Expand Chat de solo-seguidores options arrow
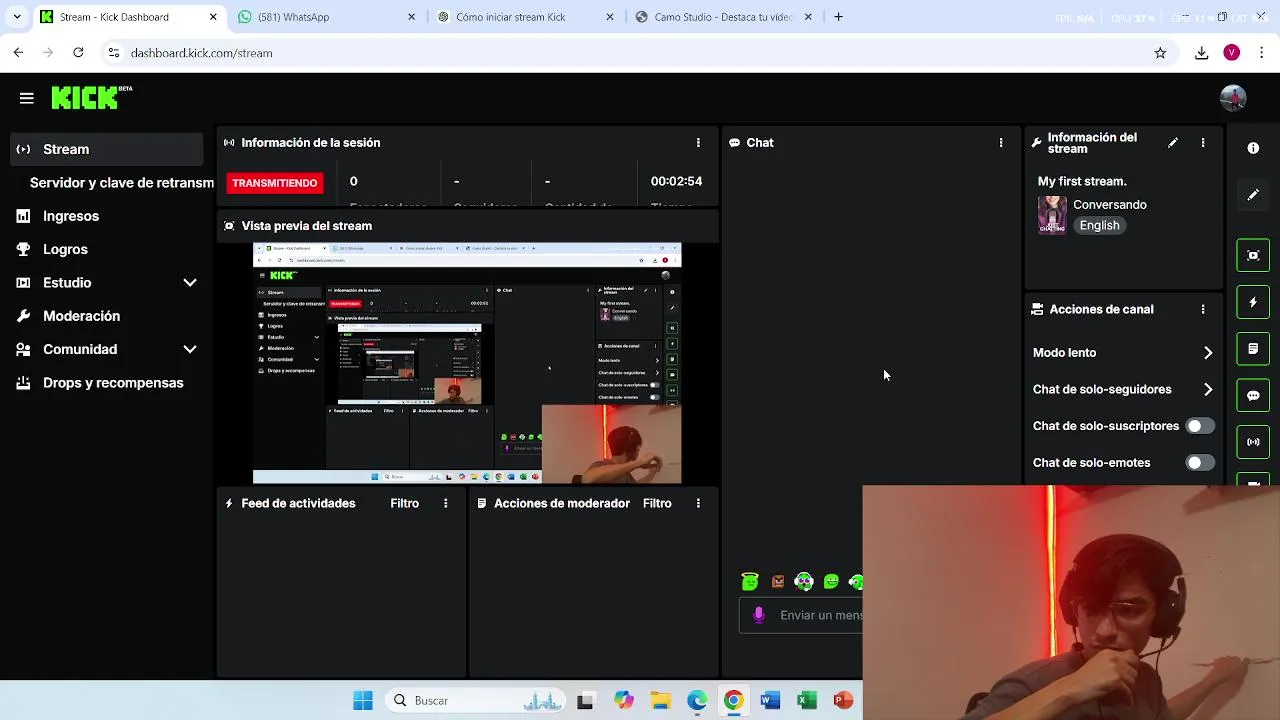The height and width of the screenshot is (720, 1280). (x=1208, y=390)
